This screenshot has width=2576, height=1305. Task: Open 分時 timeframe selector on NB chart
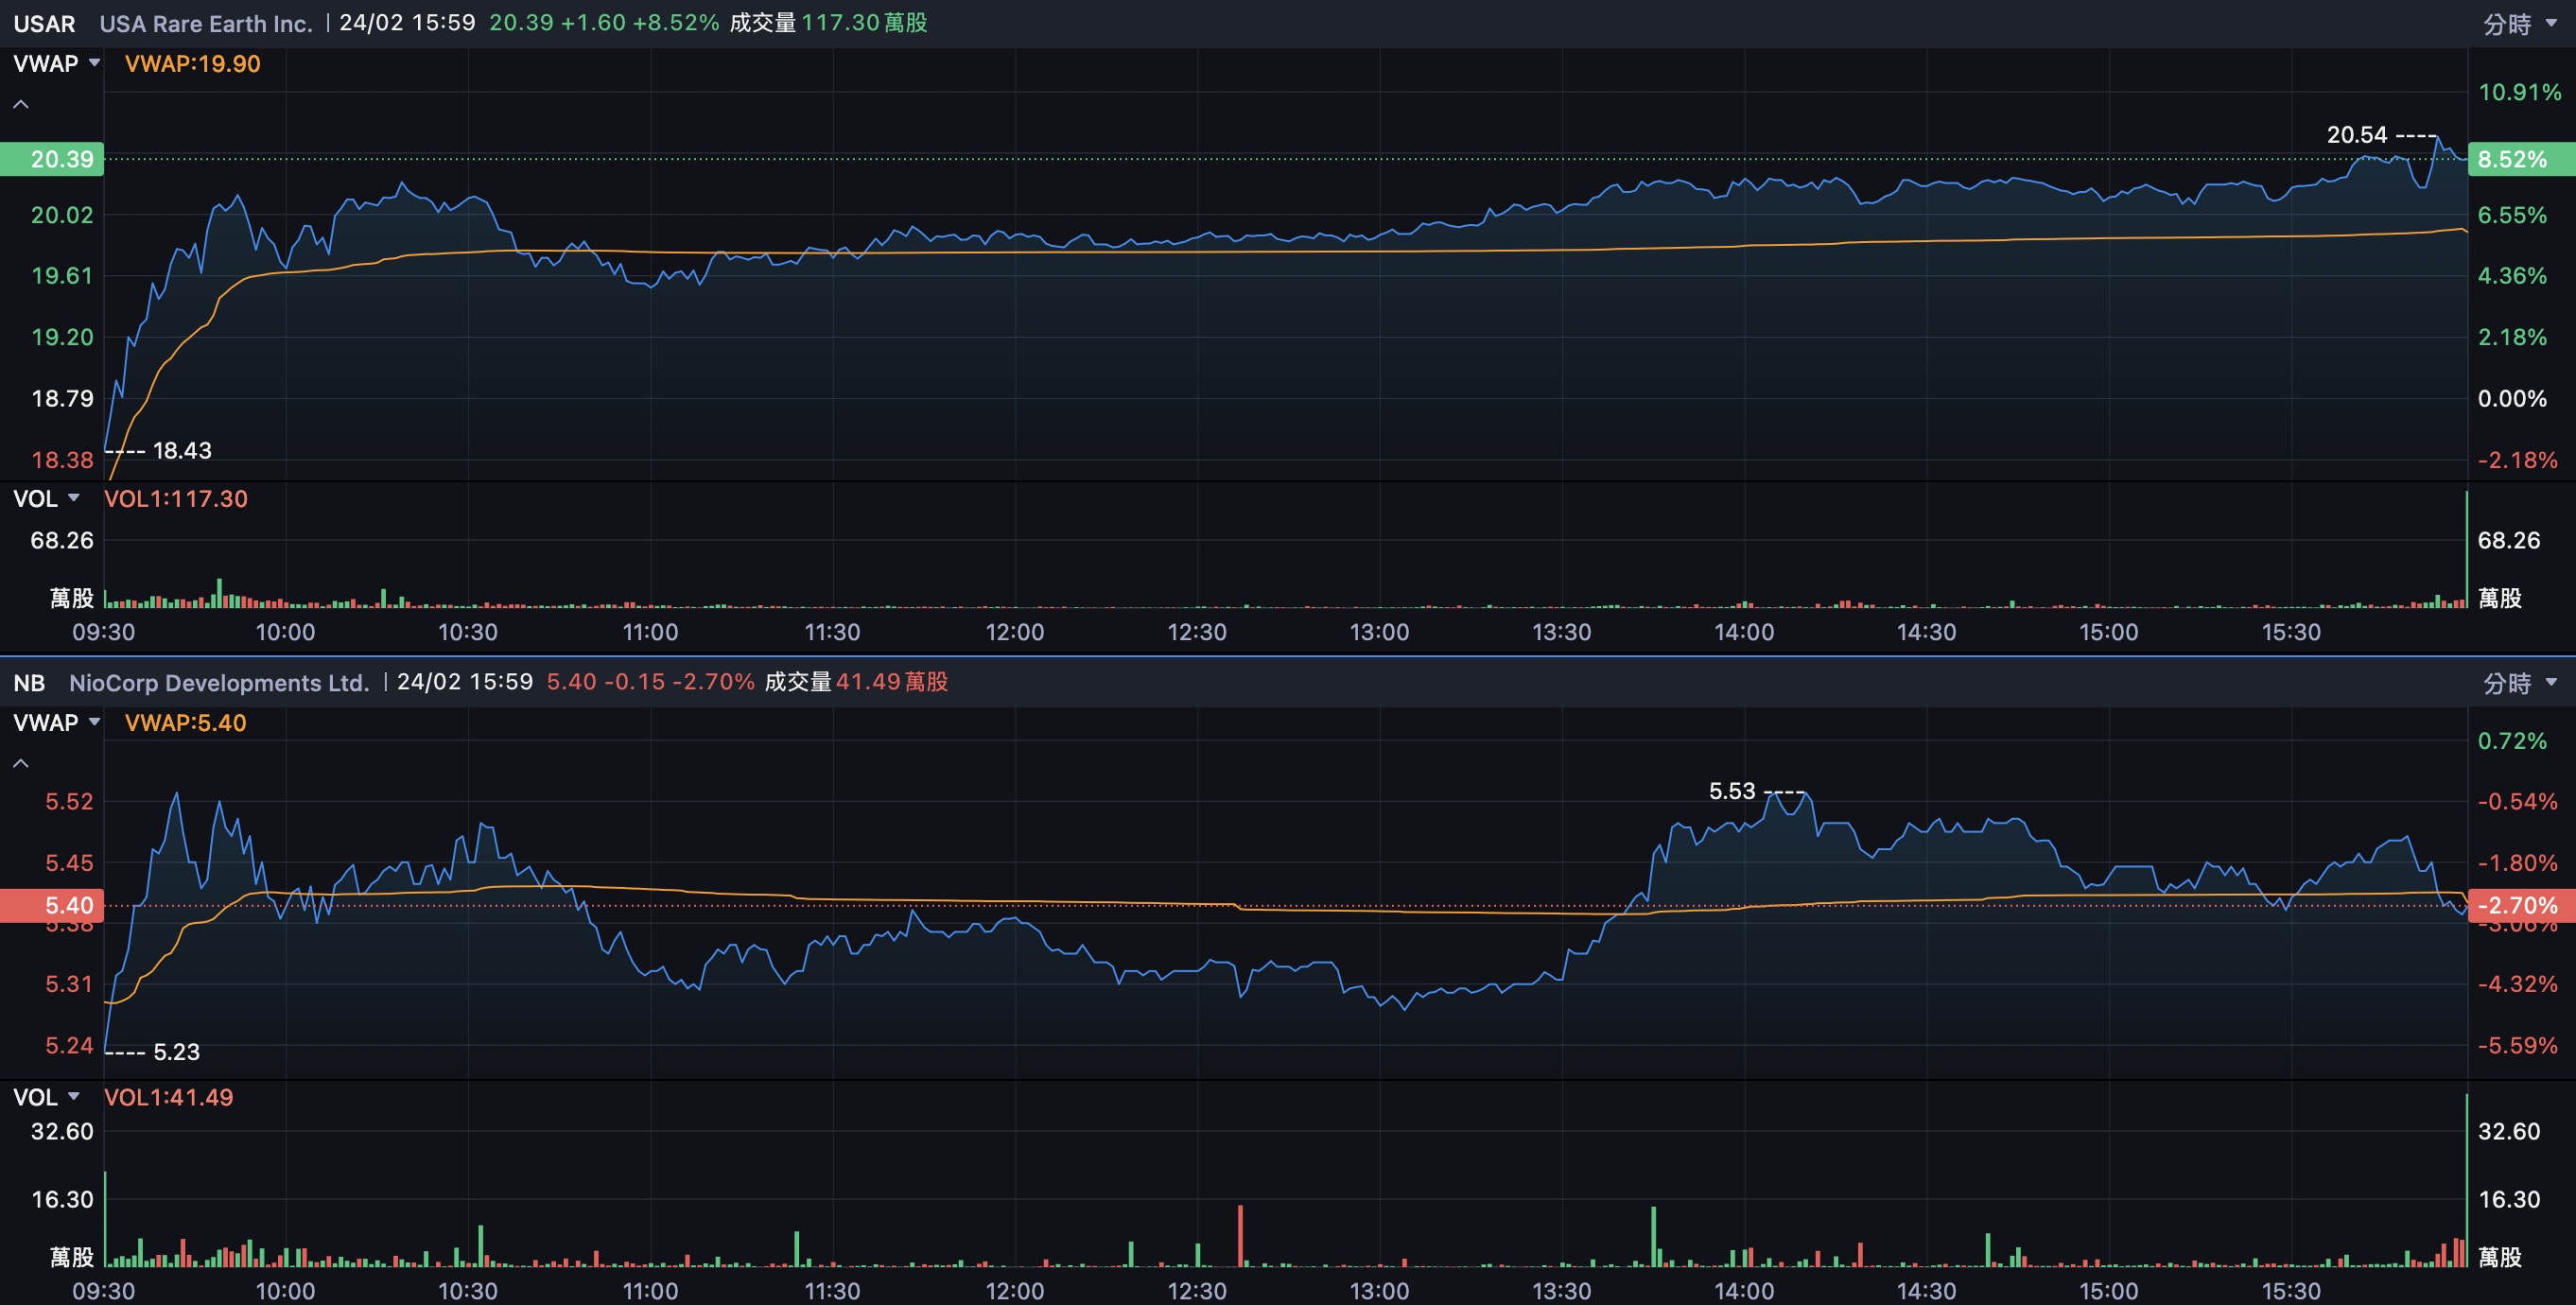2518,683
